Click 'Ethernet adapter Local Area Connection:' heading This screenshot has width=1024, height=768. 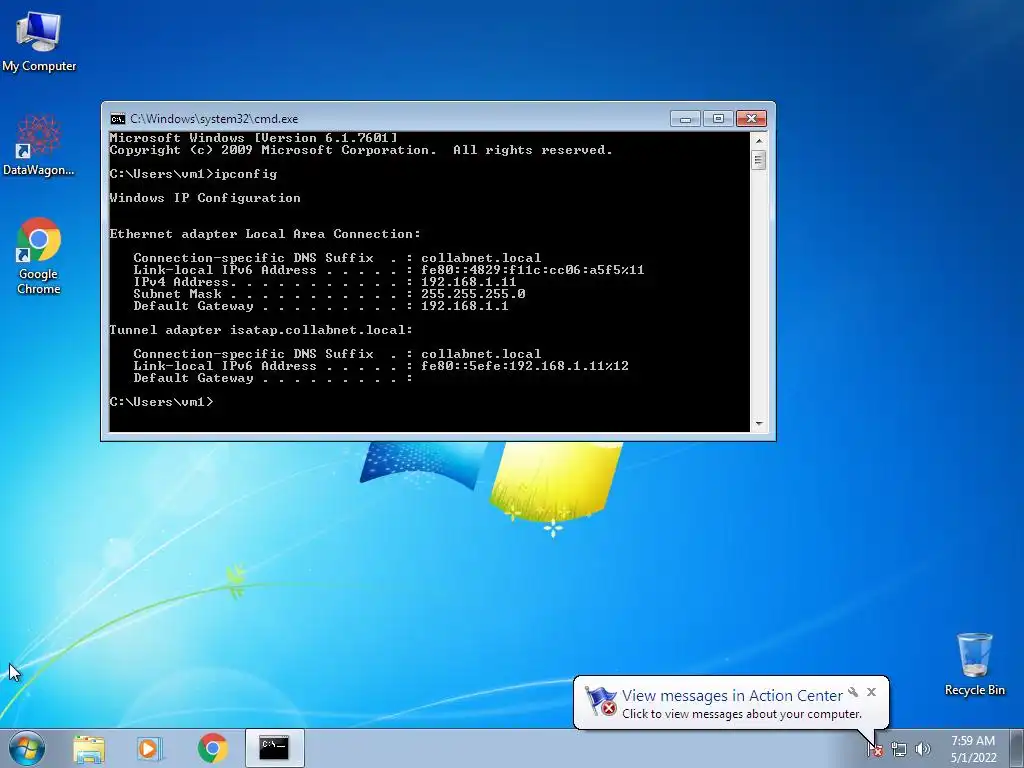pyautogui.click(x=265, y=234)
